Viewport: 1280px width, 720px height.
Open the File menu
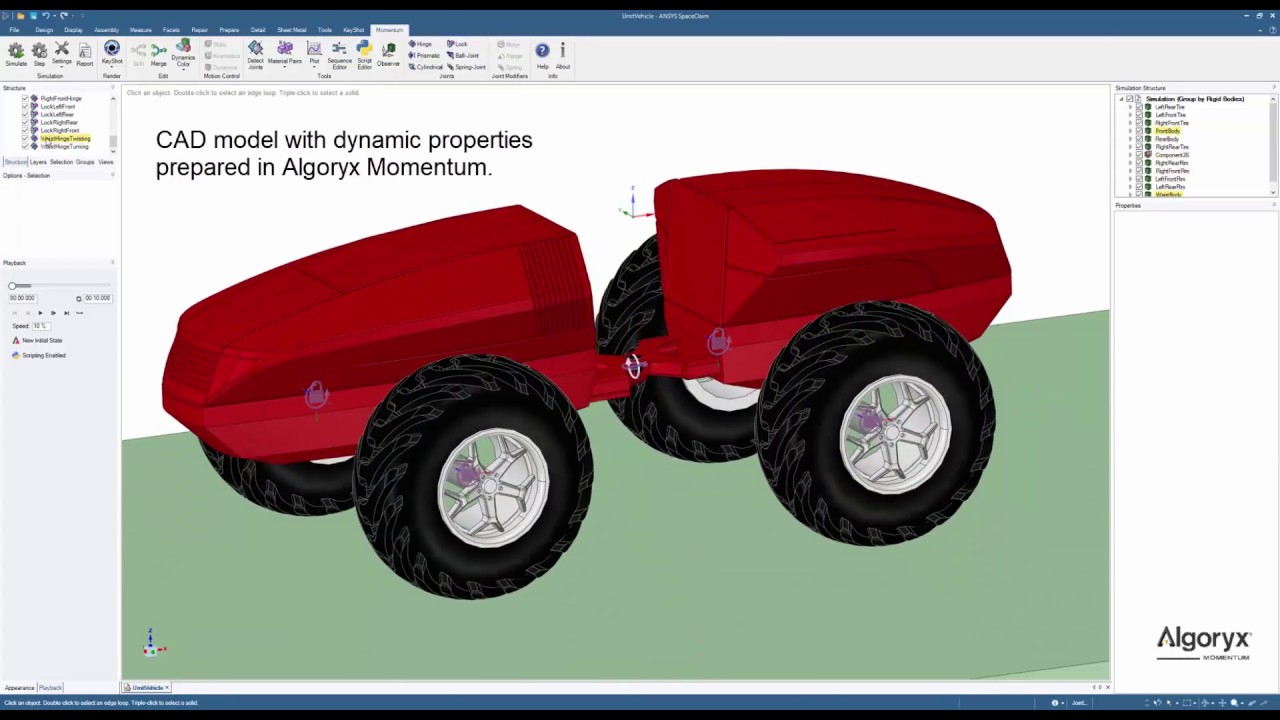point(14,30)
